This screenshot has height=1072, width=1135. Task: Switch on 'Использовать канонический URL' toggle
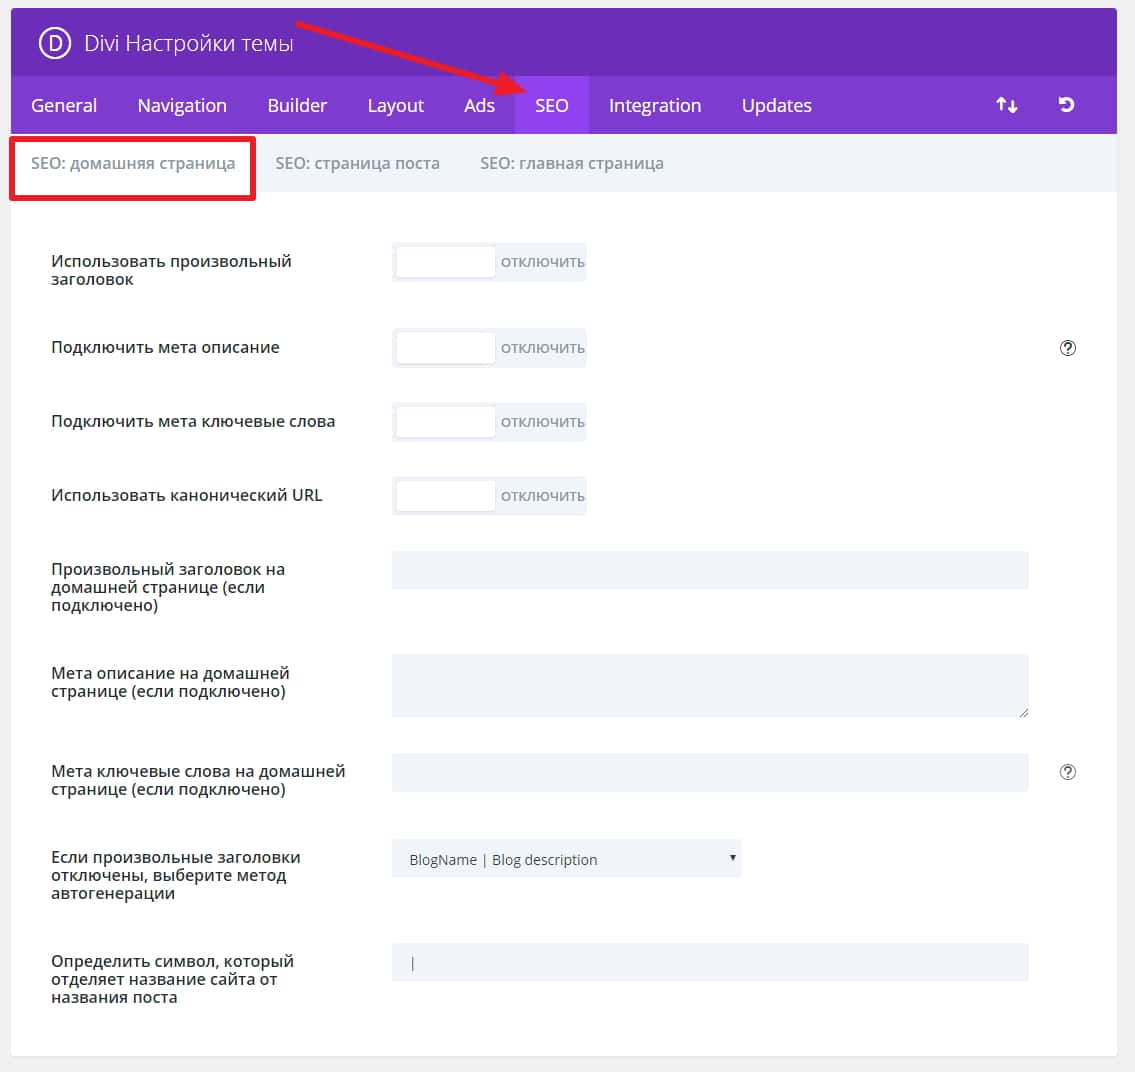pyautogui.click(x=489, y=496)
